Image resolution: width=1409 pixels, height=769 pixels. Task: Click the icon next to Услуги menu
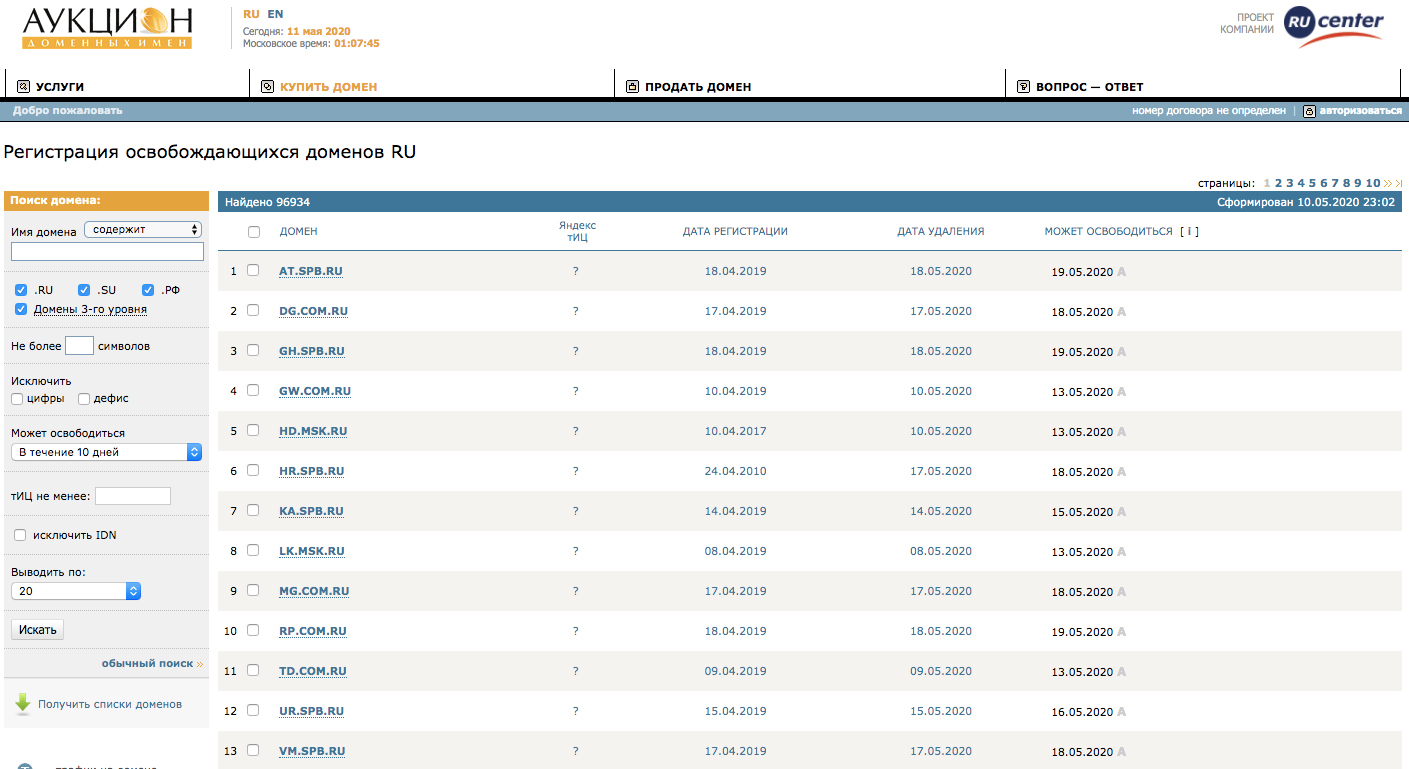pos(24,87)
